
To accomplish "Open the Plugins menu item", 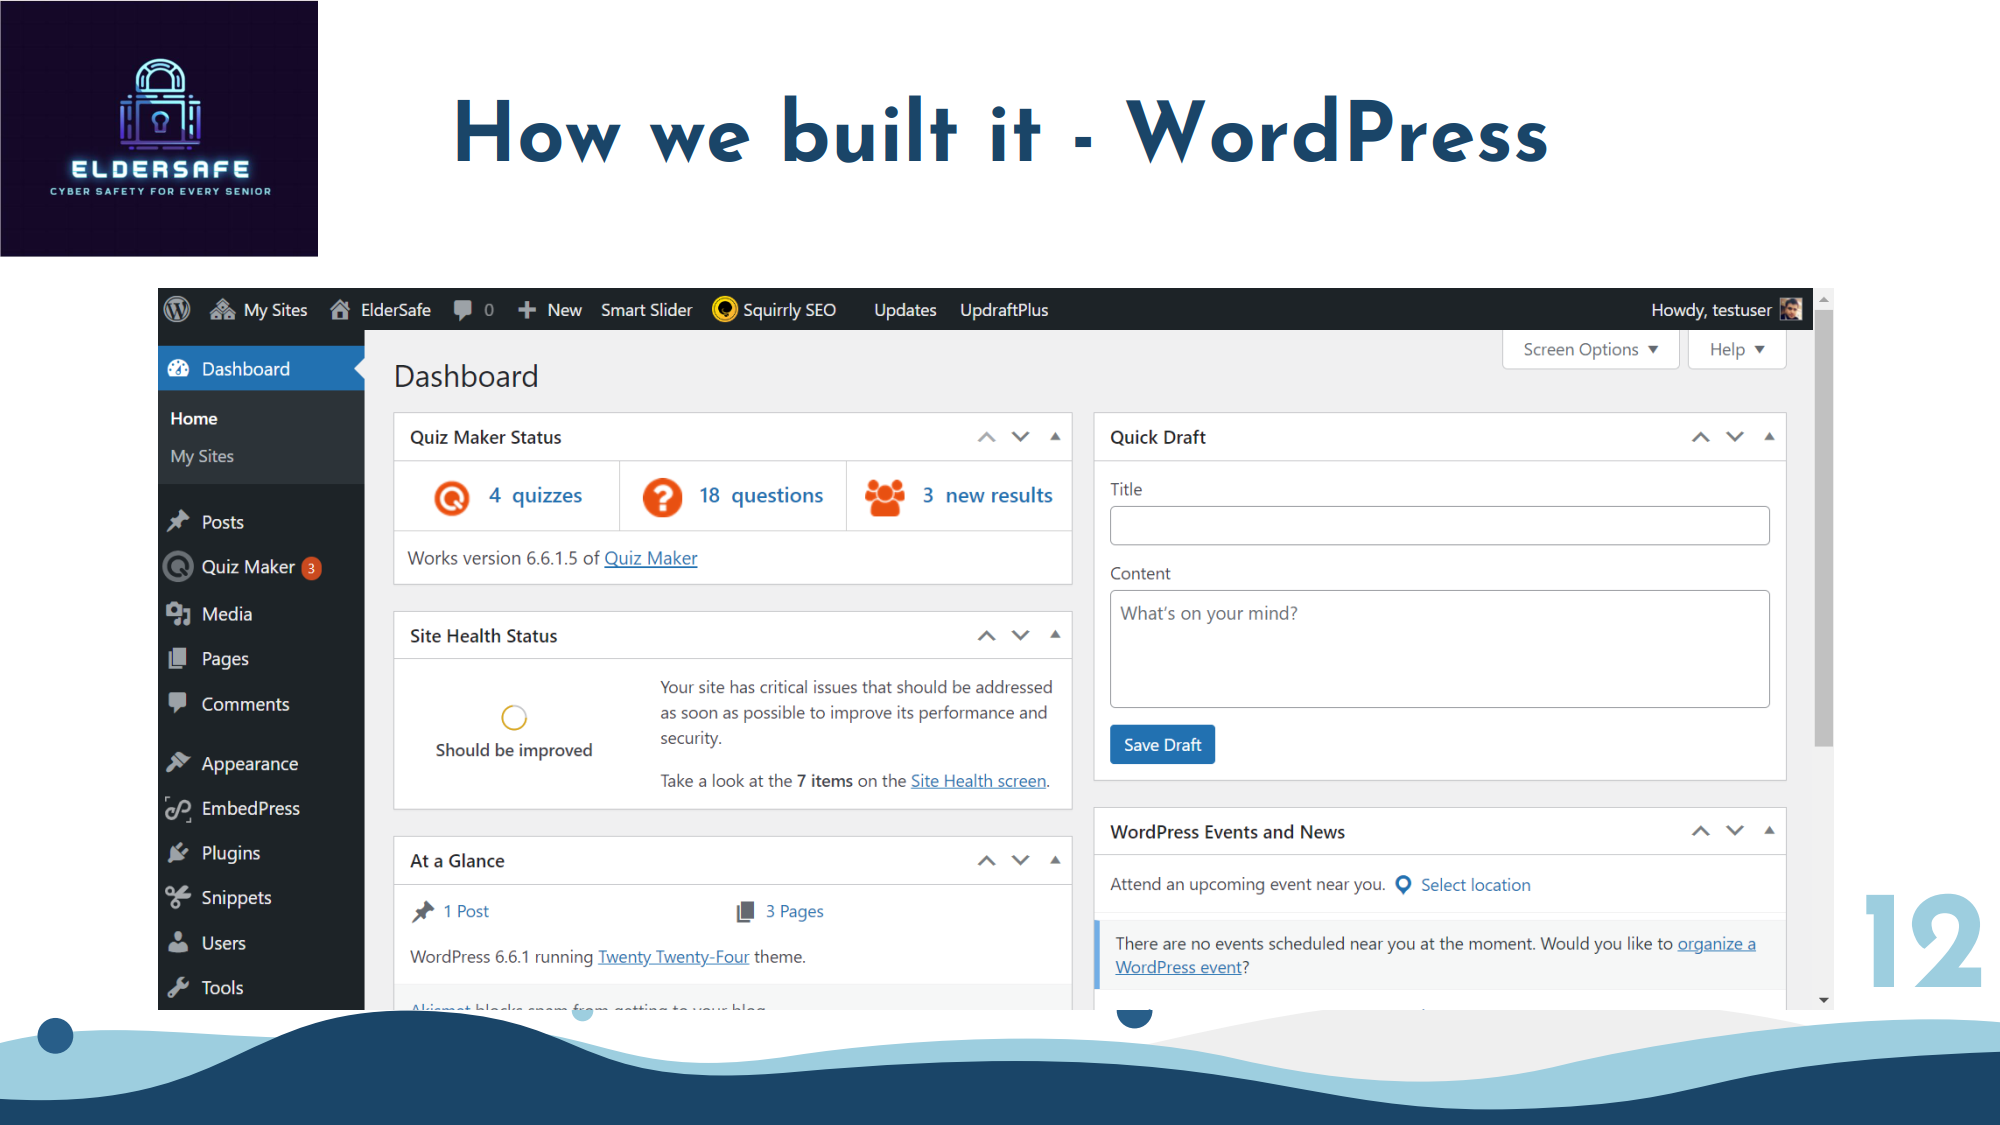I will [x=230, y=853].
